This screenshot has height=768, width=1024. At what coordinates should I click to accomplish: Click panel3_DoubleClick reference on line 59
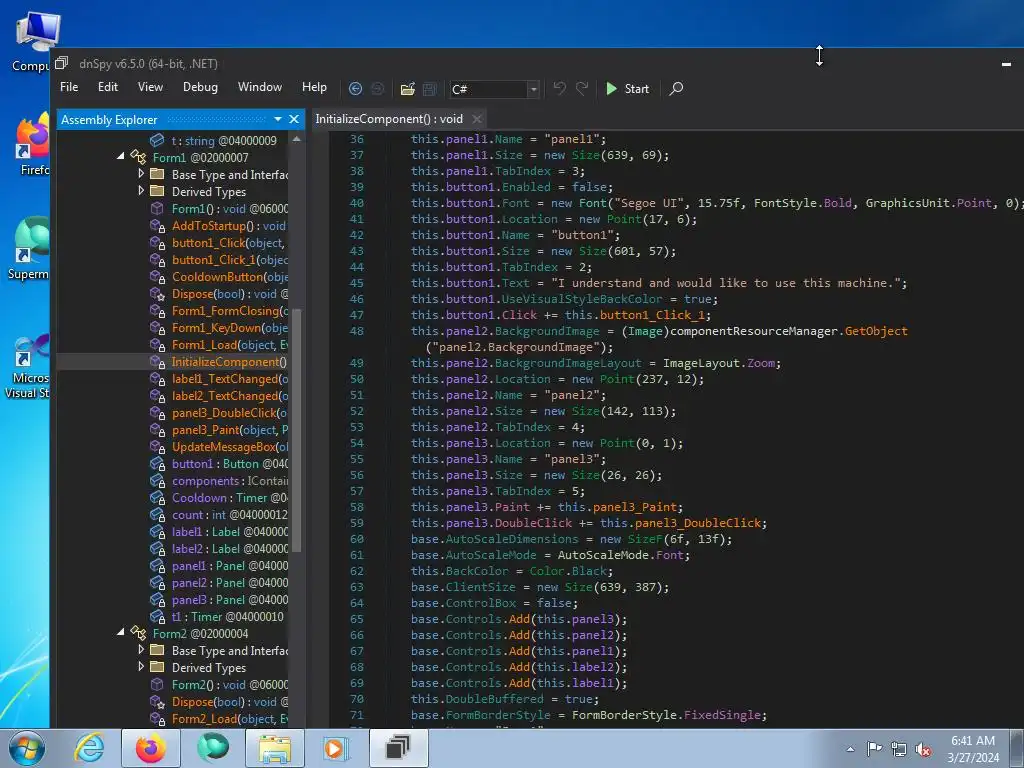[x=697, y=523]
